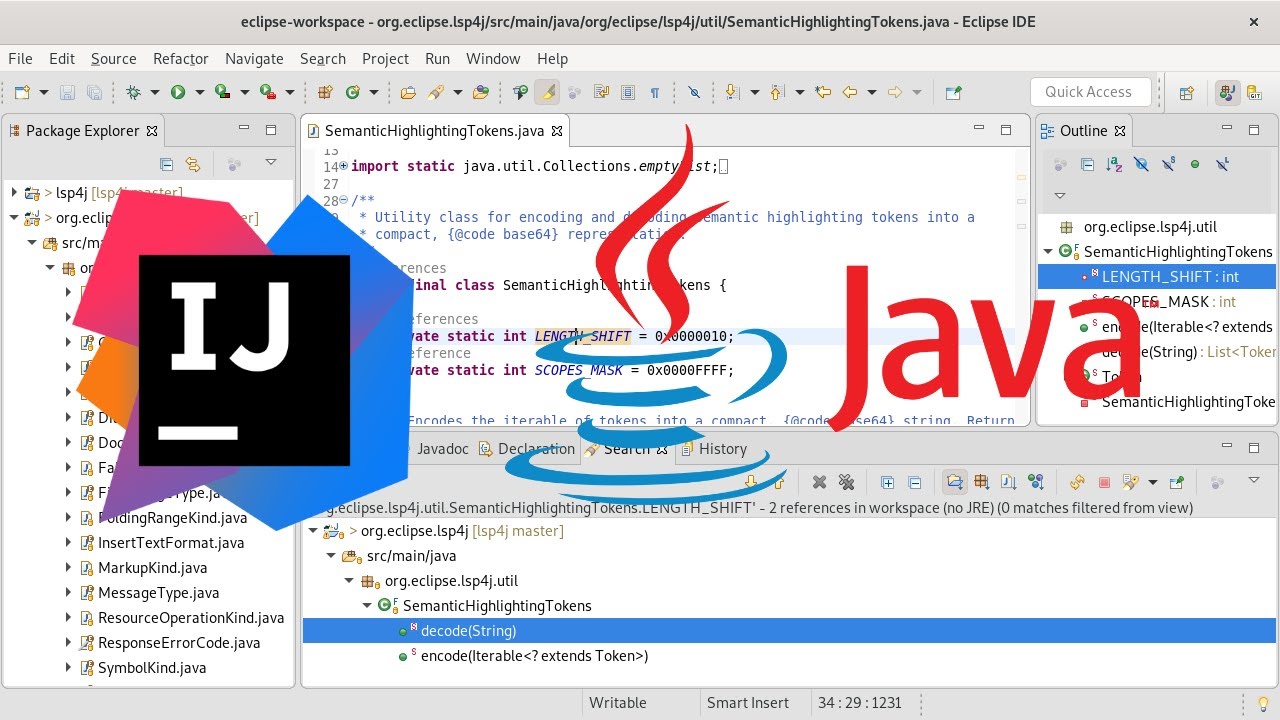Screen dimensions: 1280x720
Task: Collapse src/main/java node in Search results
Action: click(332, 556)
